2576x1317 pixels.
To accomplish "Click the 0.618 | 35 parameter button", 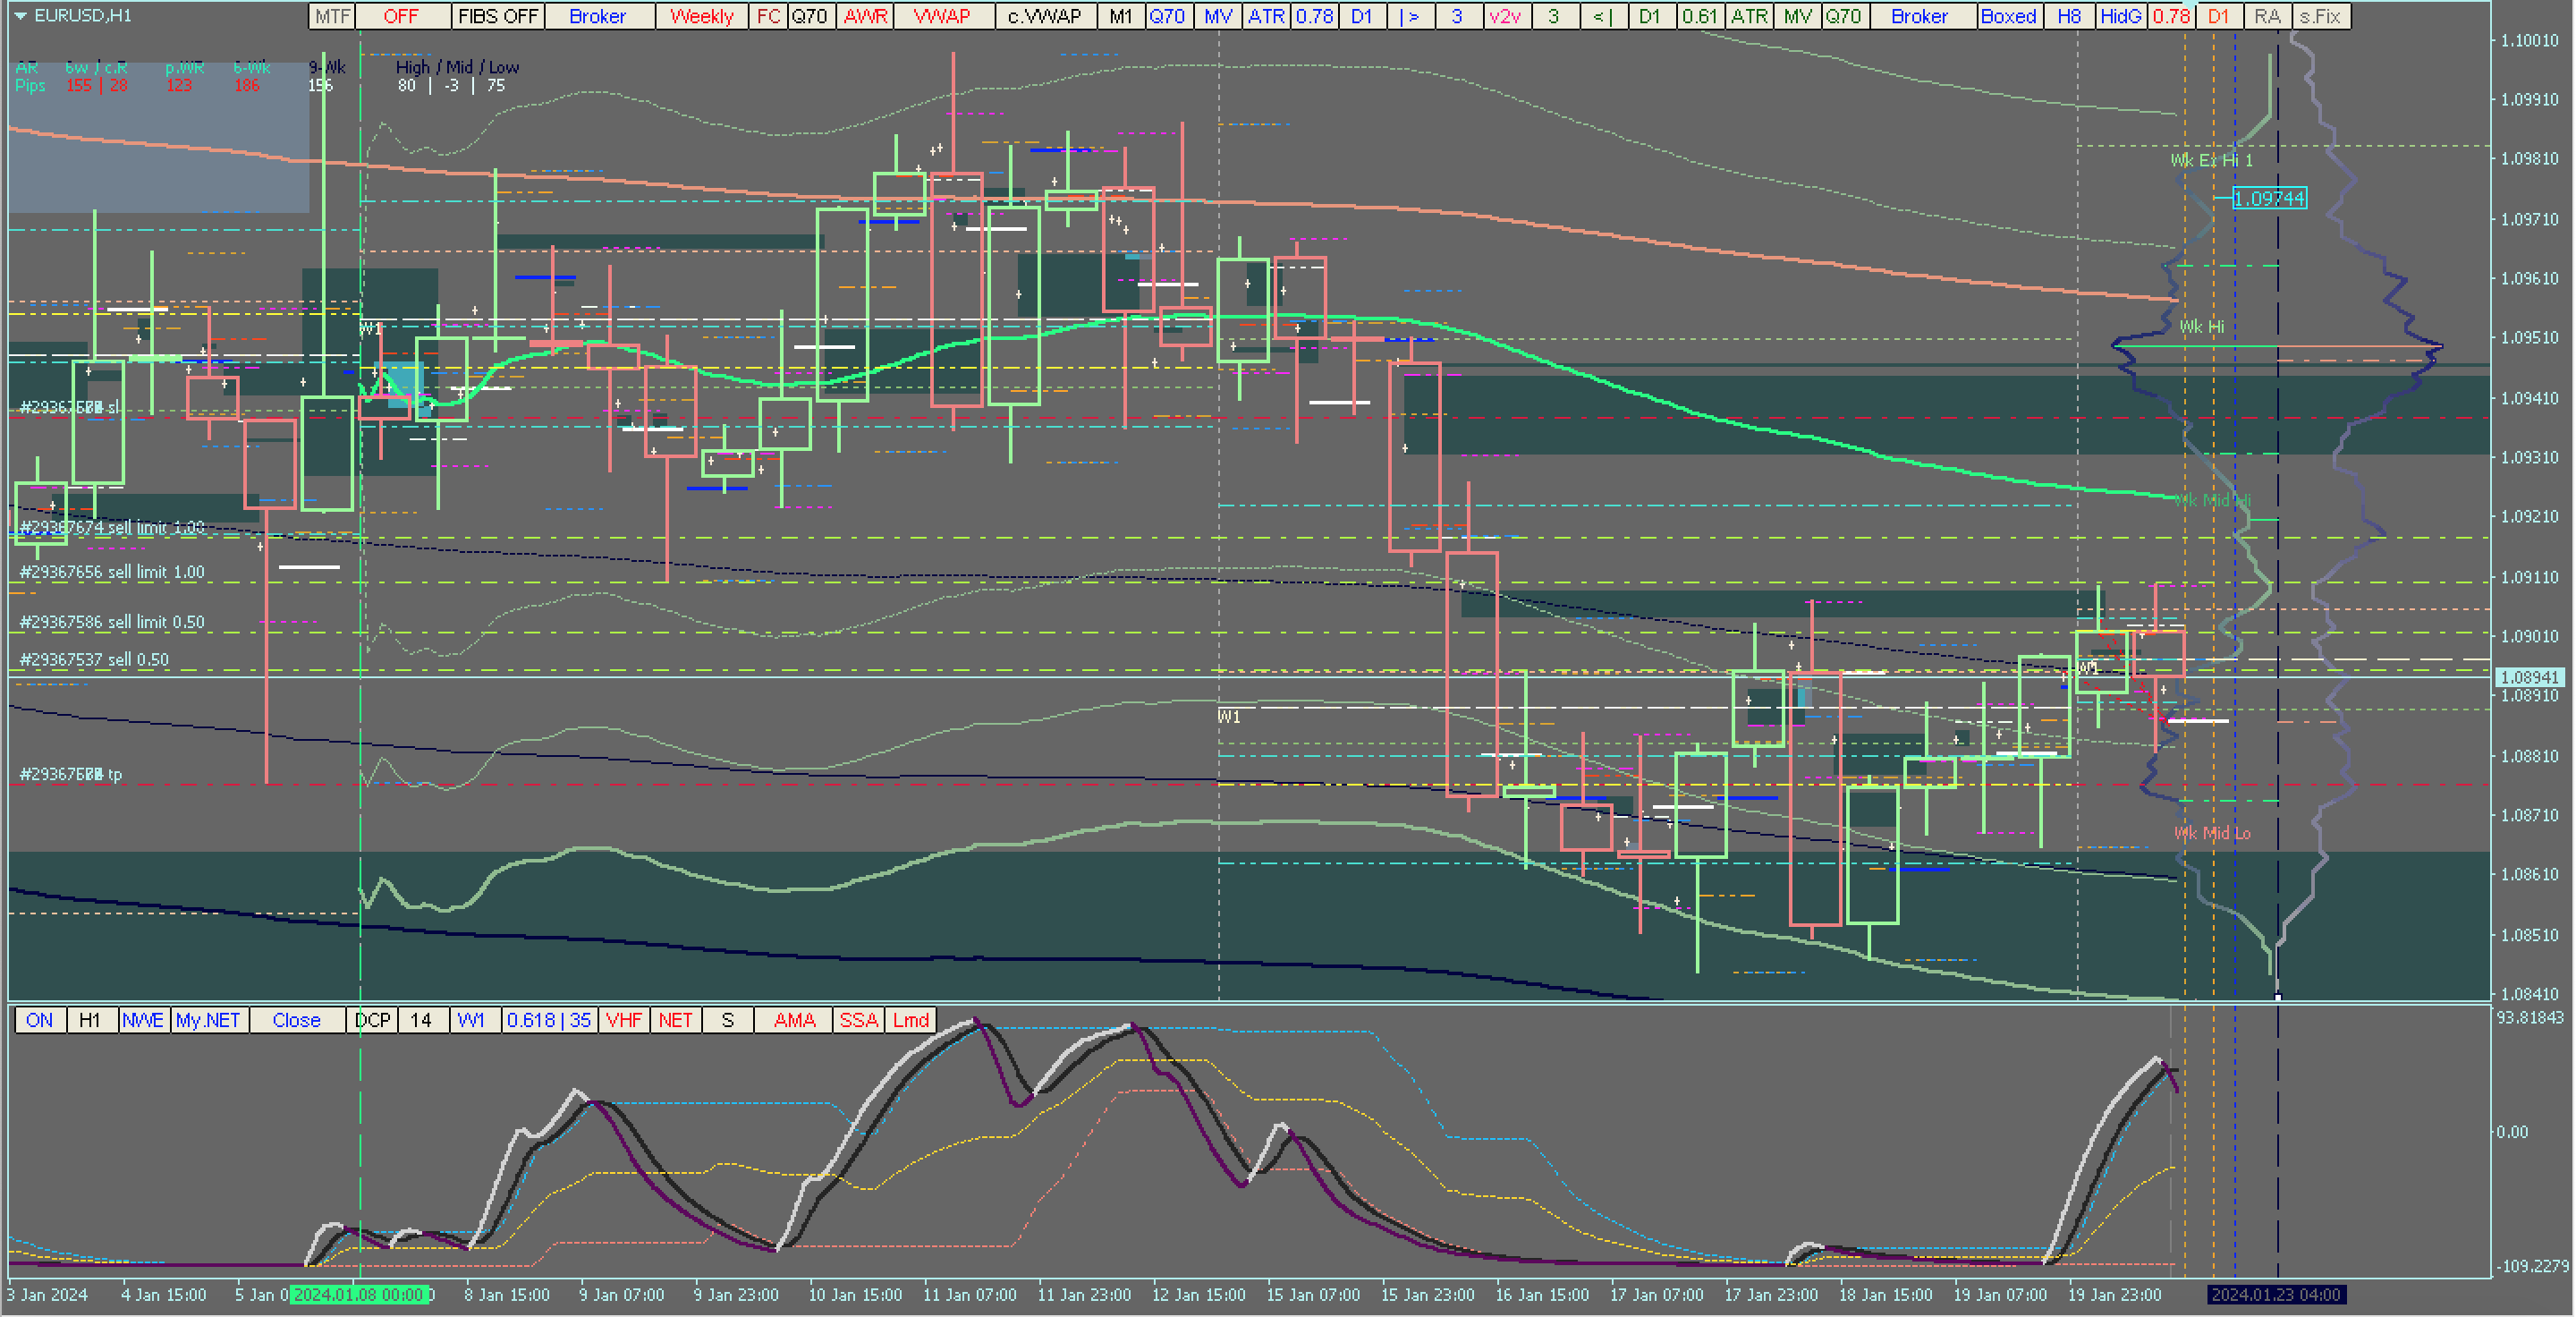I will click(548, 1020).
